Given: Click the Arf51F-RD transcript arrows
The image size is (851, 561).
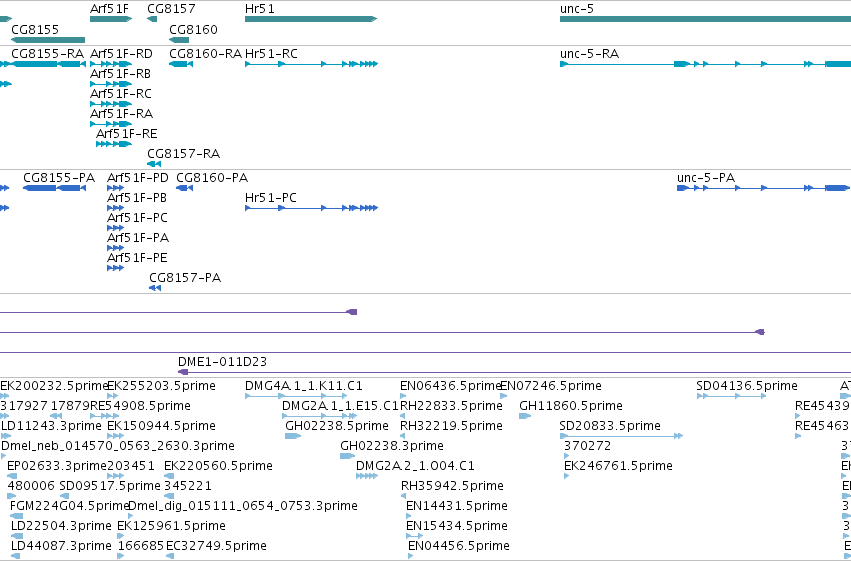Looking at the screenshot, I should 111,64.
